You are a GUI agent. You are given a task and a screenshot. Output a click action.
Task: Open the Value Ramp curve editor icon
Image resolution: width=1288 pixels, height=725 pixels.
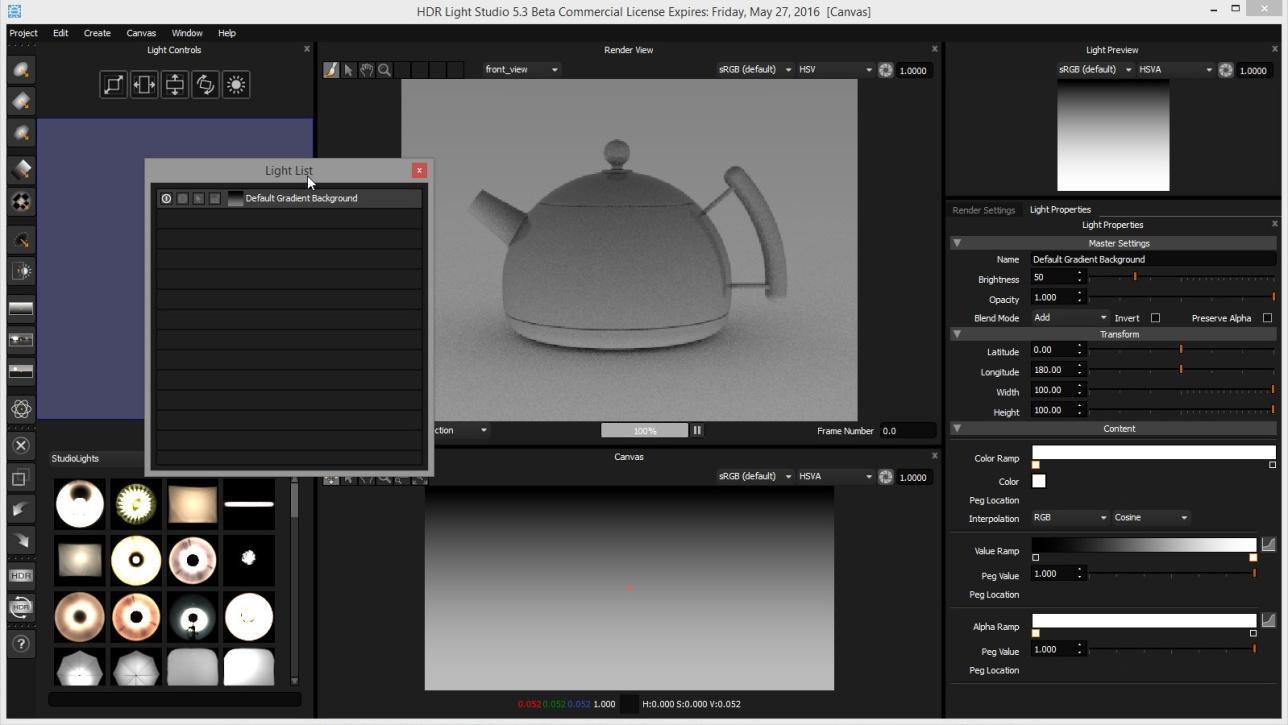(1268, 544)
